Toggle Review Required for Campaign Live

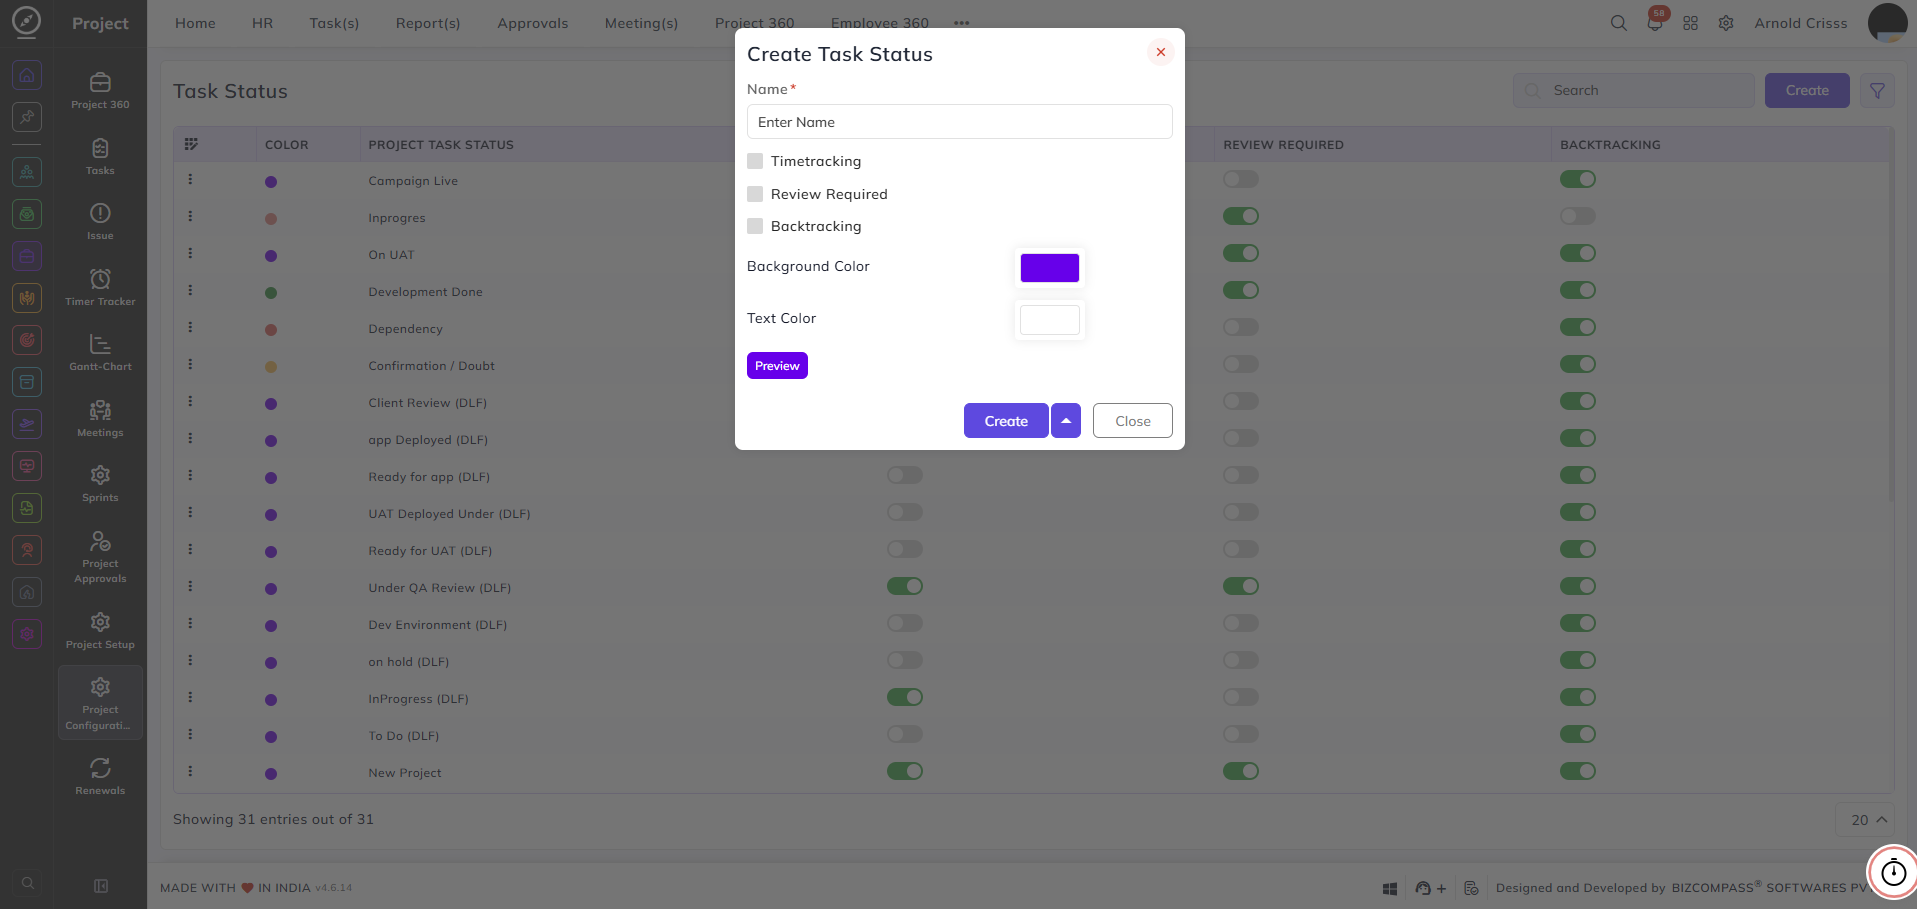point(1241,179)
